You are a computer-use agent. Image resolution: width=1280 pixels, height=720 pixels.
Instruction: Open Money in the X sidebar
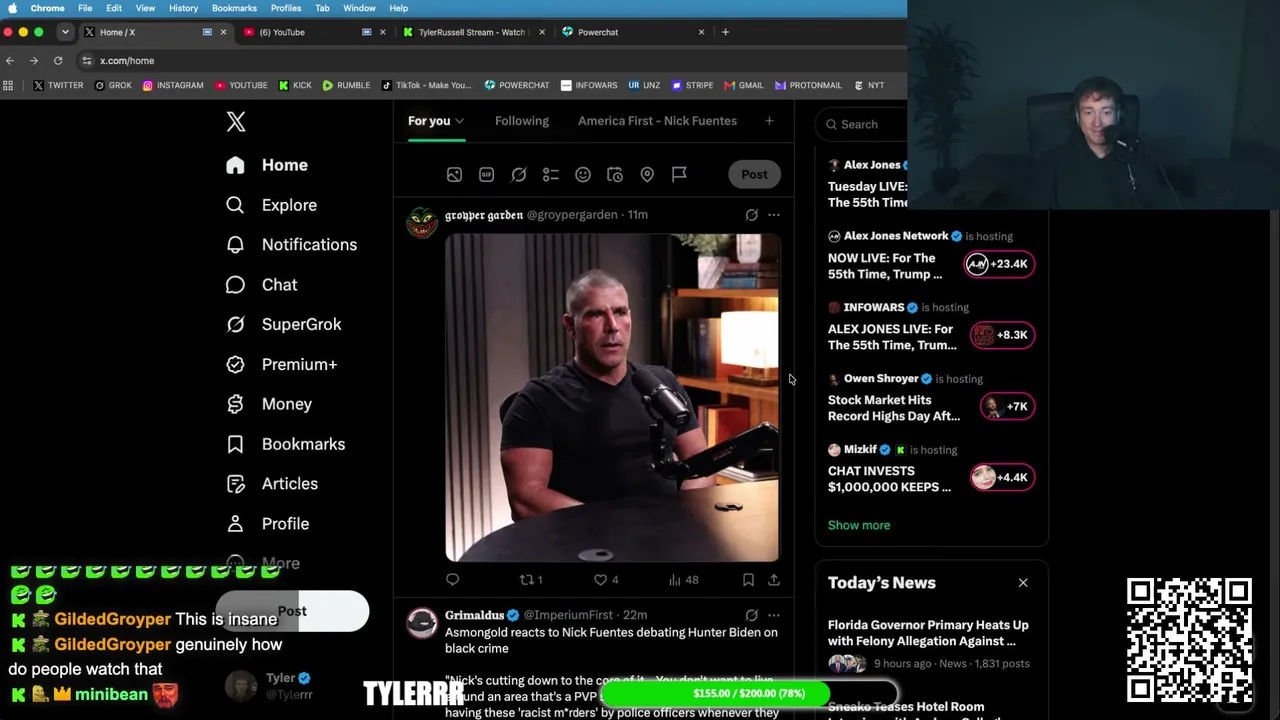coord(269,404)
